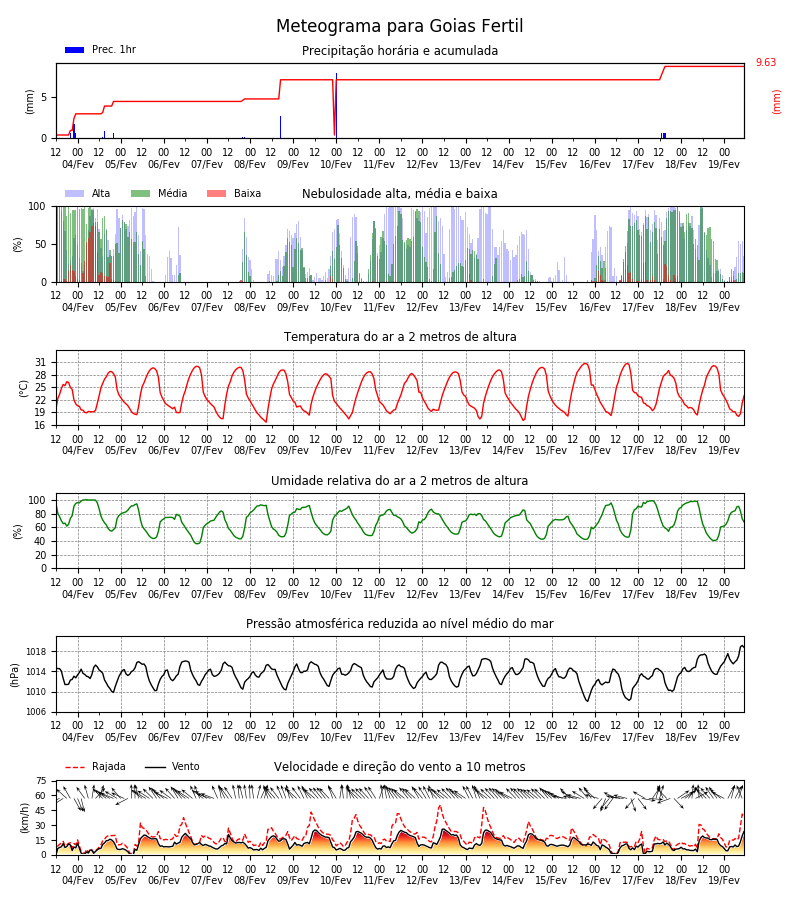This screenshot has height=900, width=800.
Task: Click the 1018 tick on pressure axis
Action: click(x=36, y=652)
